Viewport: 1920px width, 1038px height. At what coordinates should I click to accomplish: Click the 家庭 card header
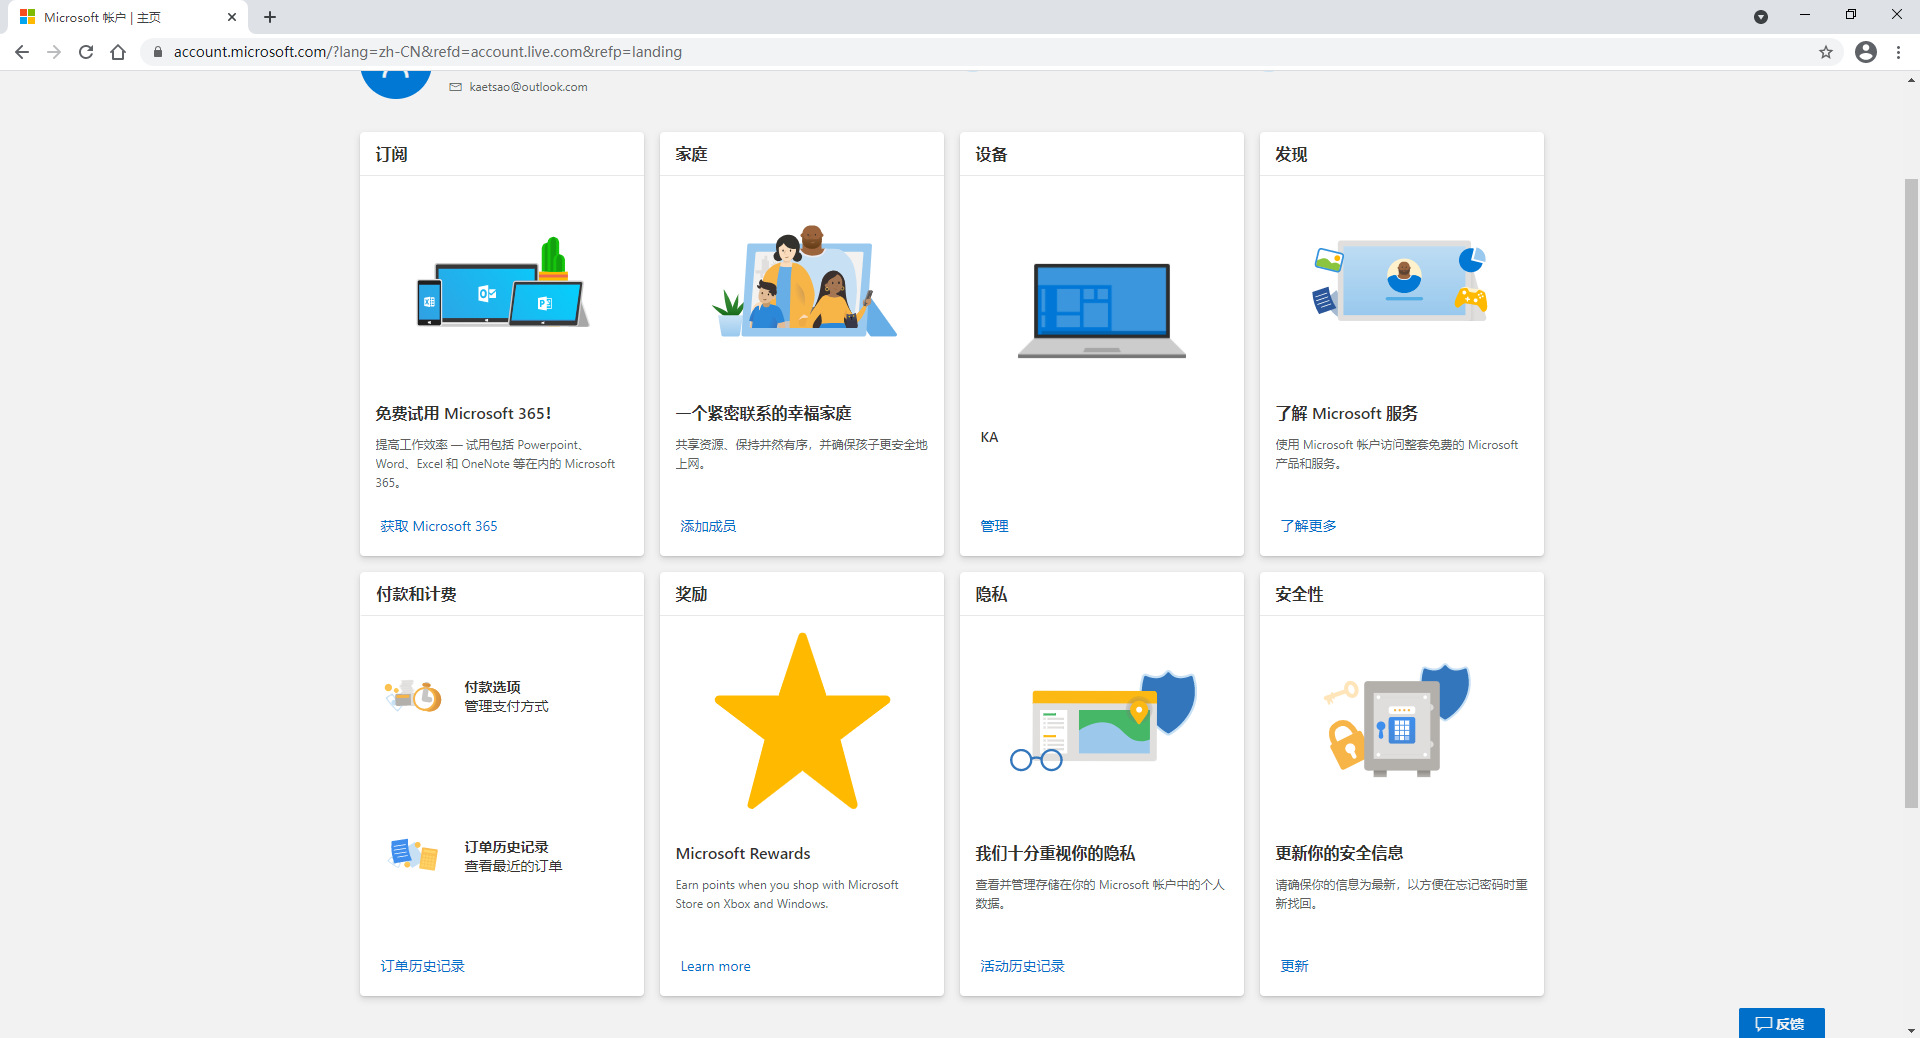(802, 154)
